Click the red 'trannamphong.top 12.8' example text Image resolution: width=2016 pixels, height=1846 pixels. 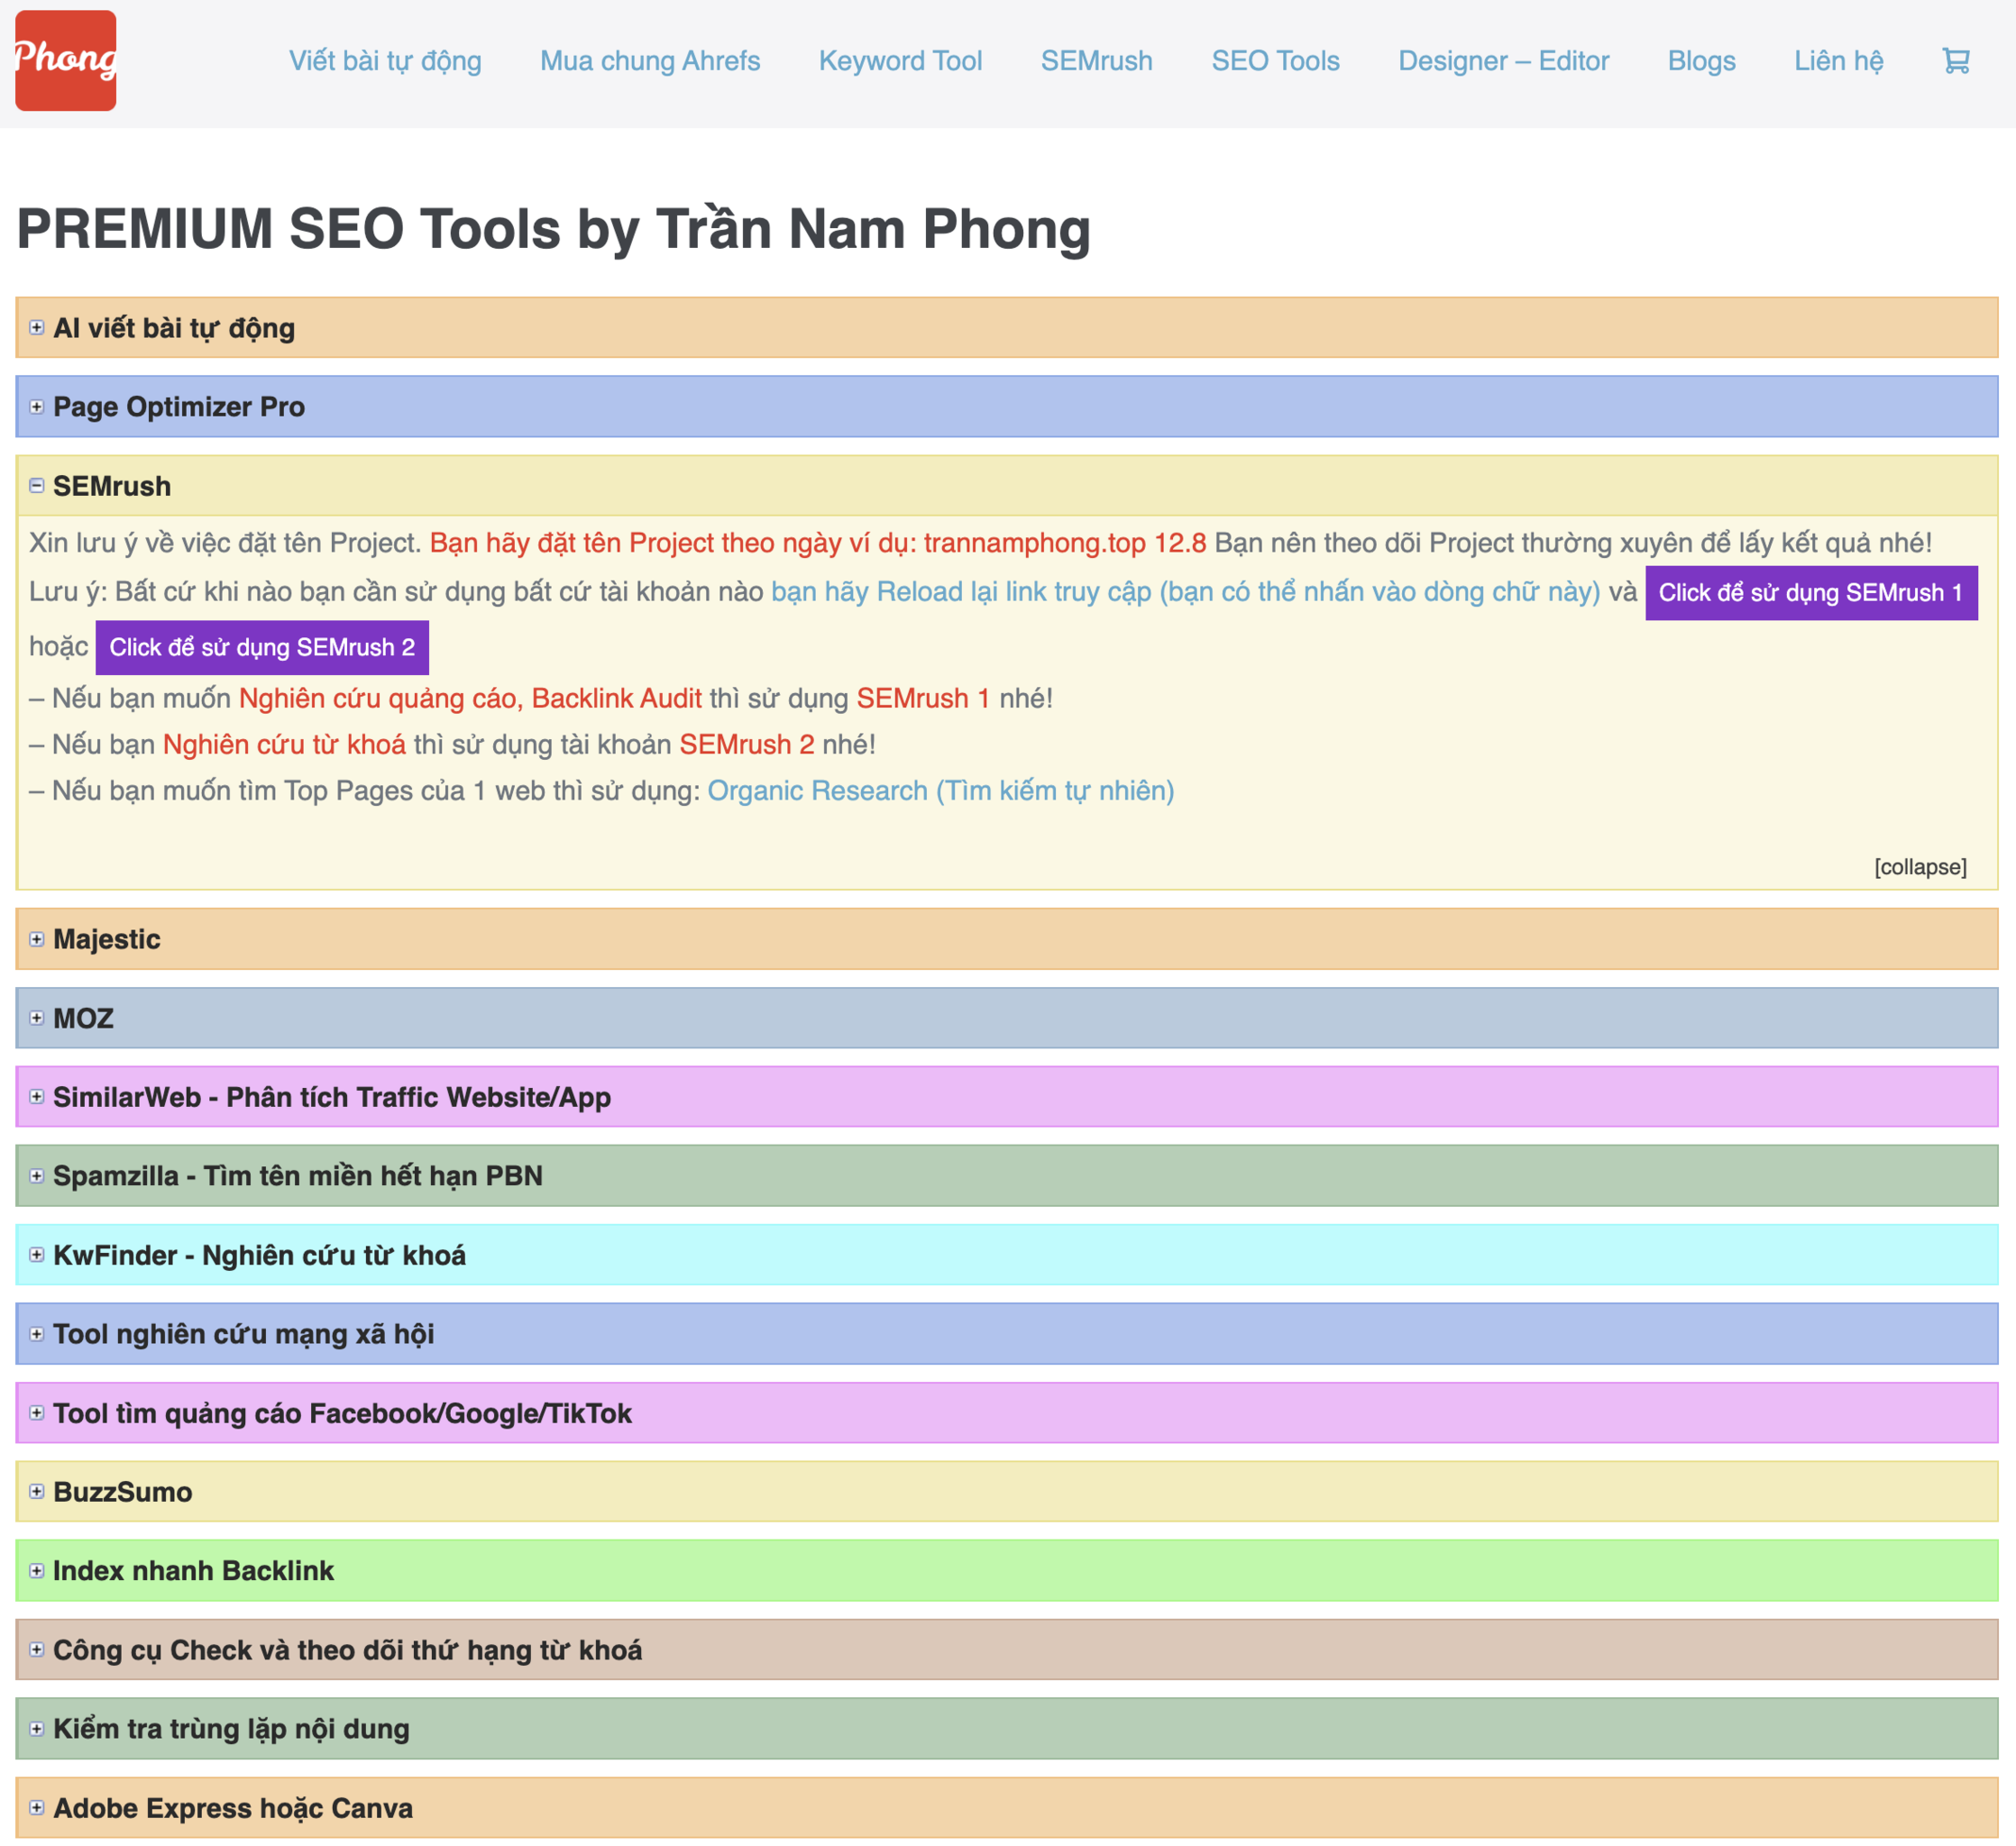1065,543
